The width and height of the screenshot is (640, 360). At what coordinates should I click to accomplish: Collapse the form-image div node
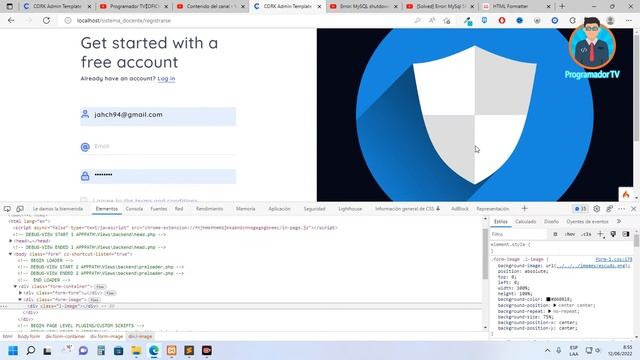point(20,300)
